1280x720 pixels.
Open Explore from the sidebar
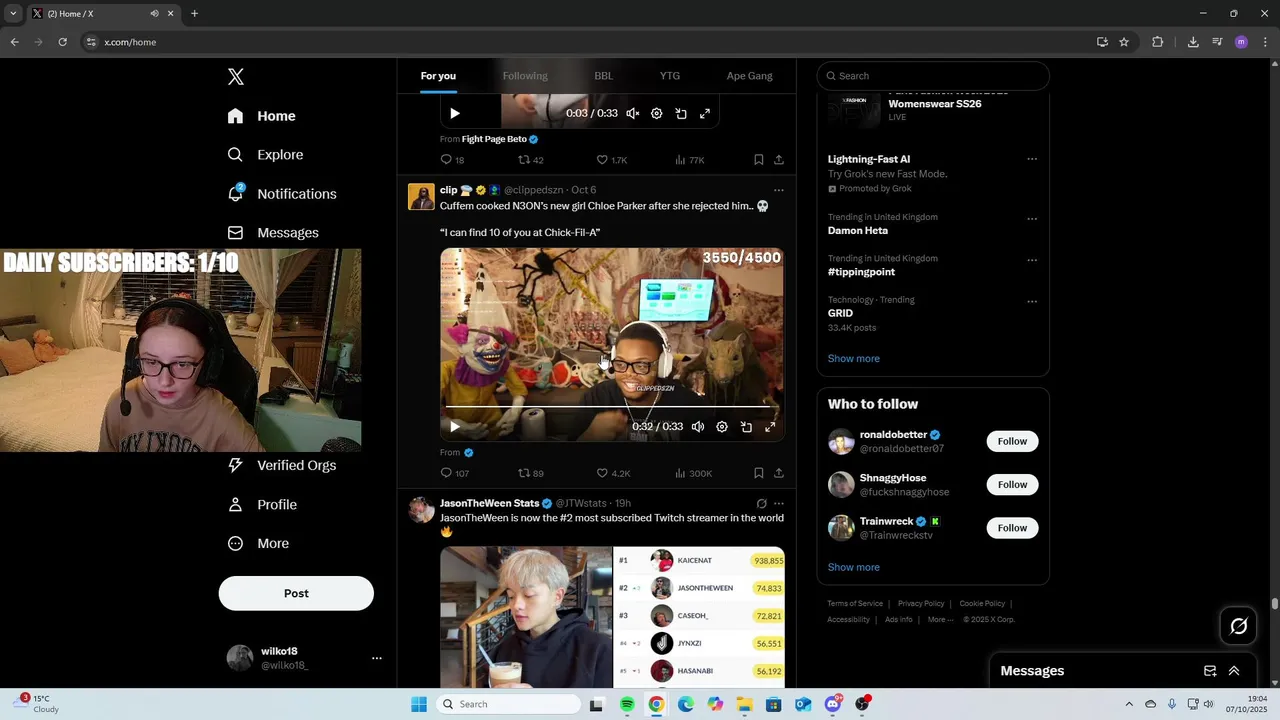click(x=265, y=155)
